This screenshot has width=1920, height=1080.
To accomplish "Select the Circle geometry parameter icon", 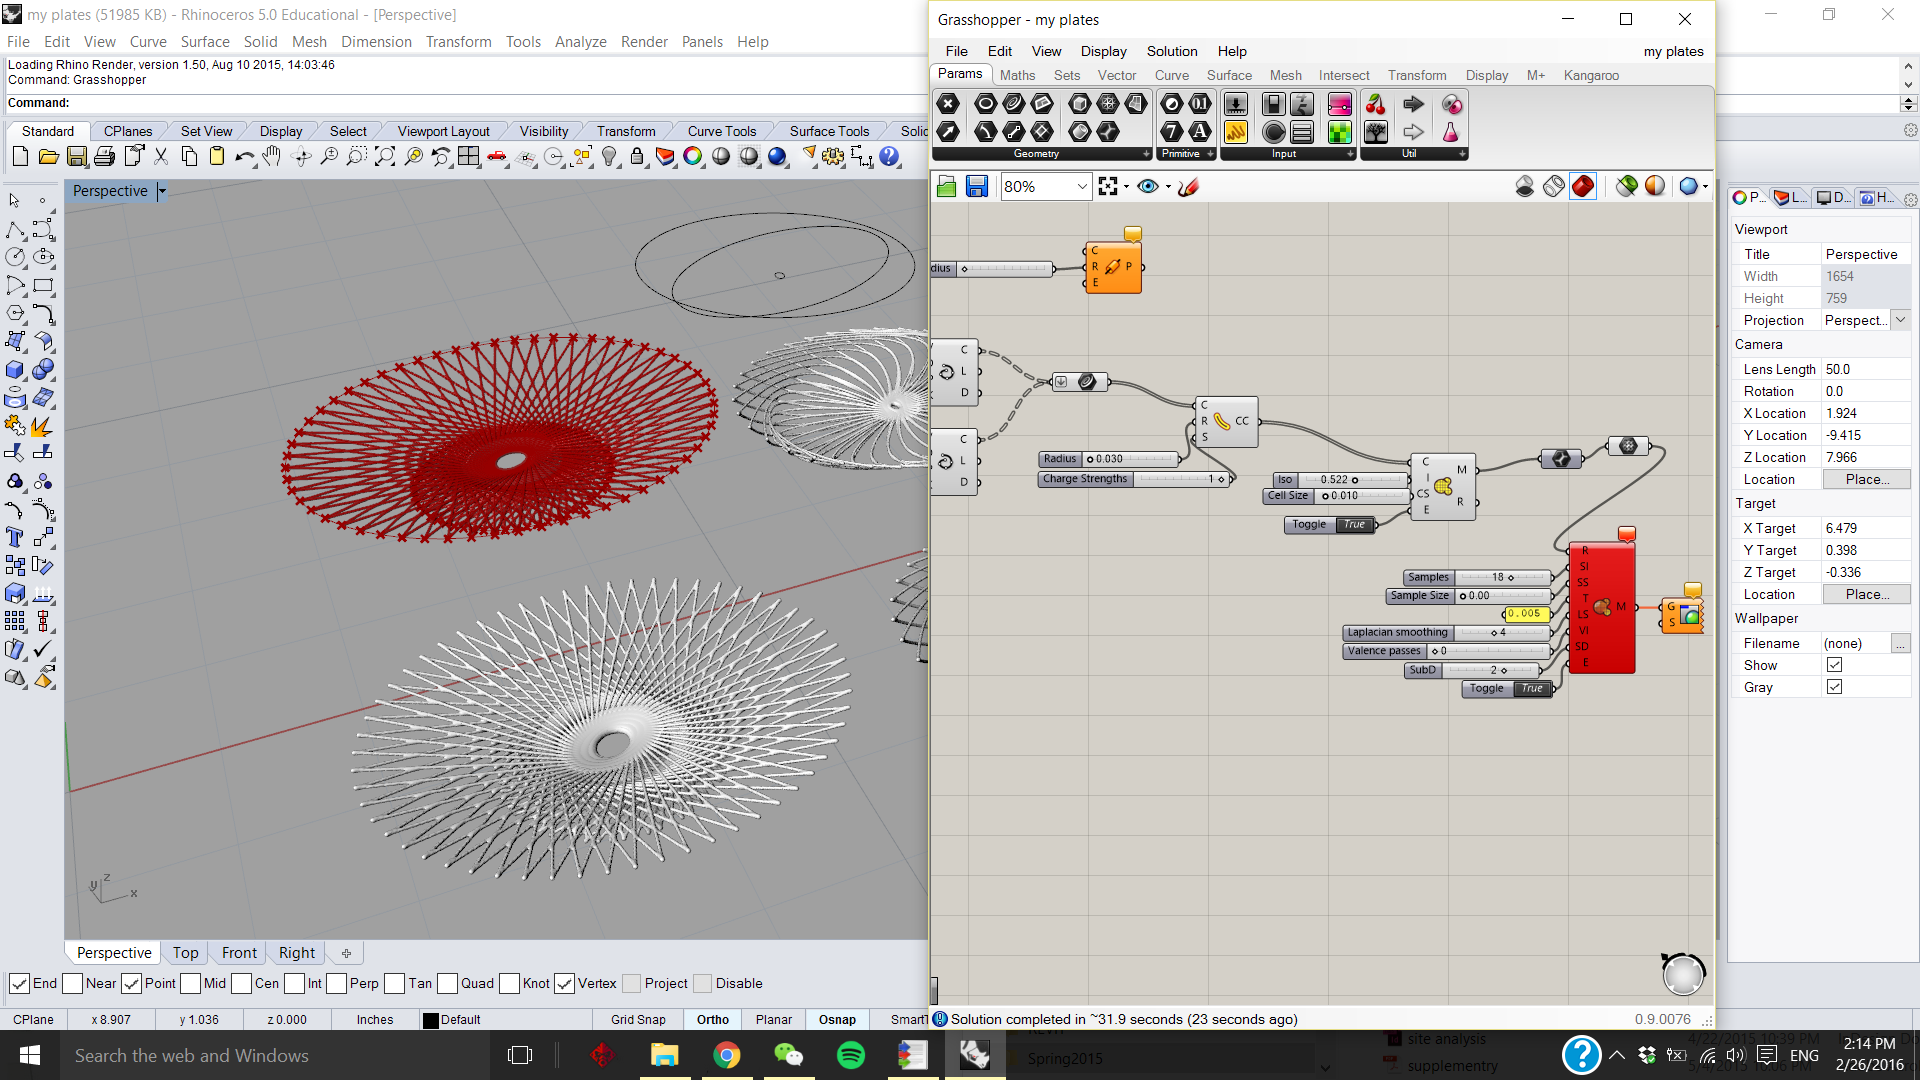I will 985,104.
